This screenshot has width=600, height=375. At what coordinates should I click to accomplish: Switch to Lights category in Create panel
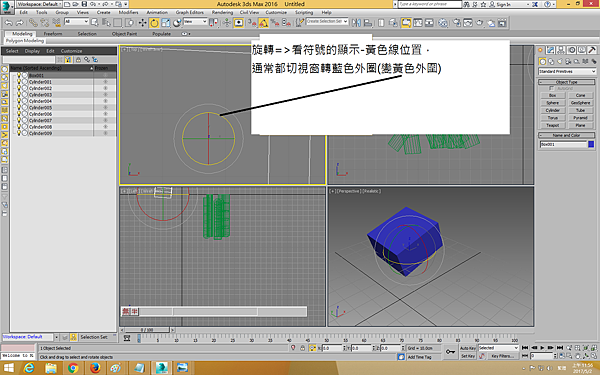click(560, 62)
